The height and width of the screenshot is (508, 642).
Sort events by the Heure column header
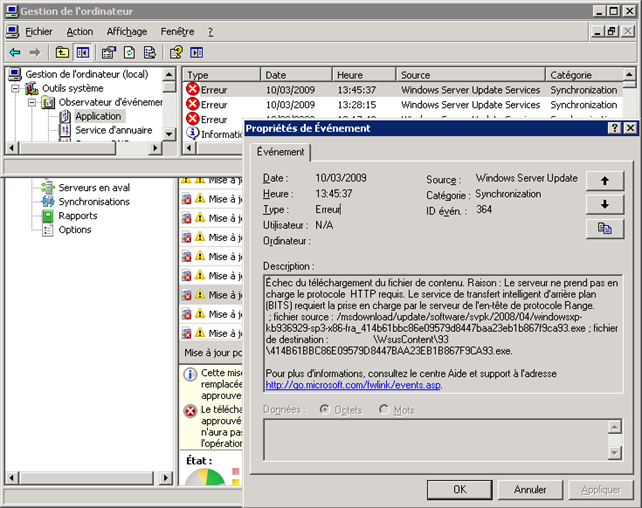(x=364, y=75)
